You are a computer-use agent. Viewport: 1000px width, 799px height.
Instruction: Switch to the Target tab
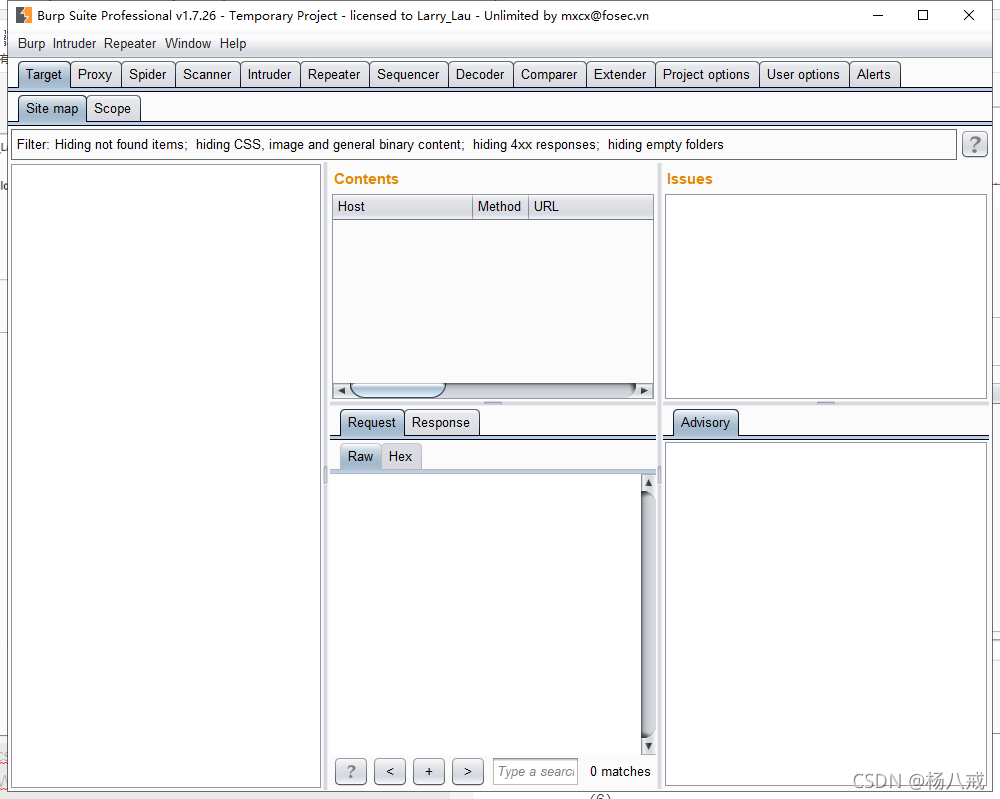(x=43, y=75)
